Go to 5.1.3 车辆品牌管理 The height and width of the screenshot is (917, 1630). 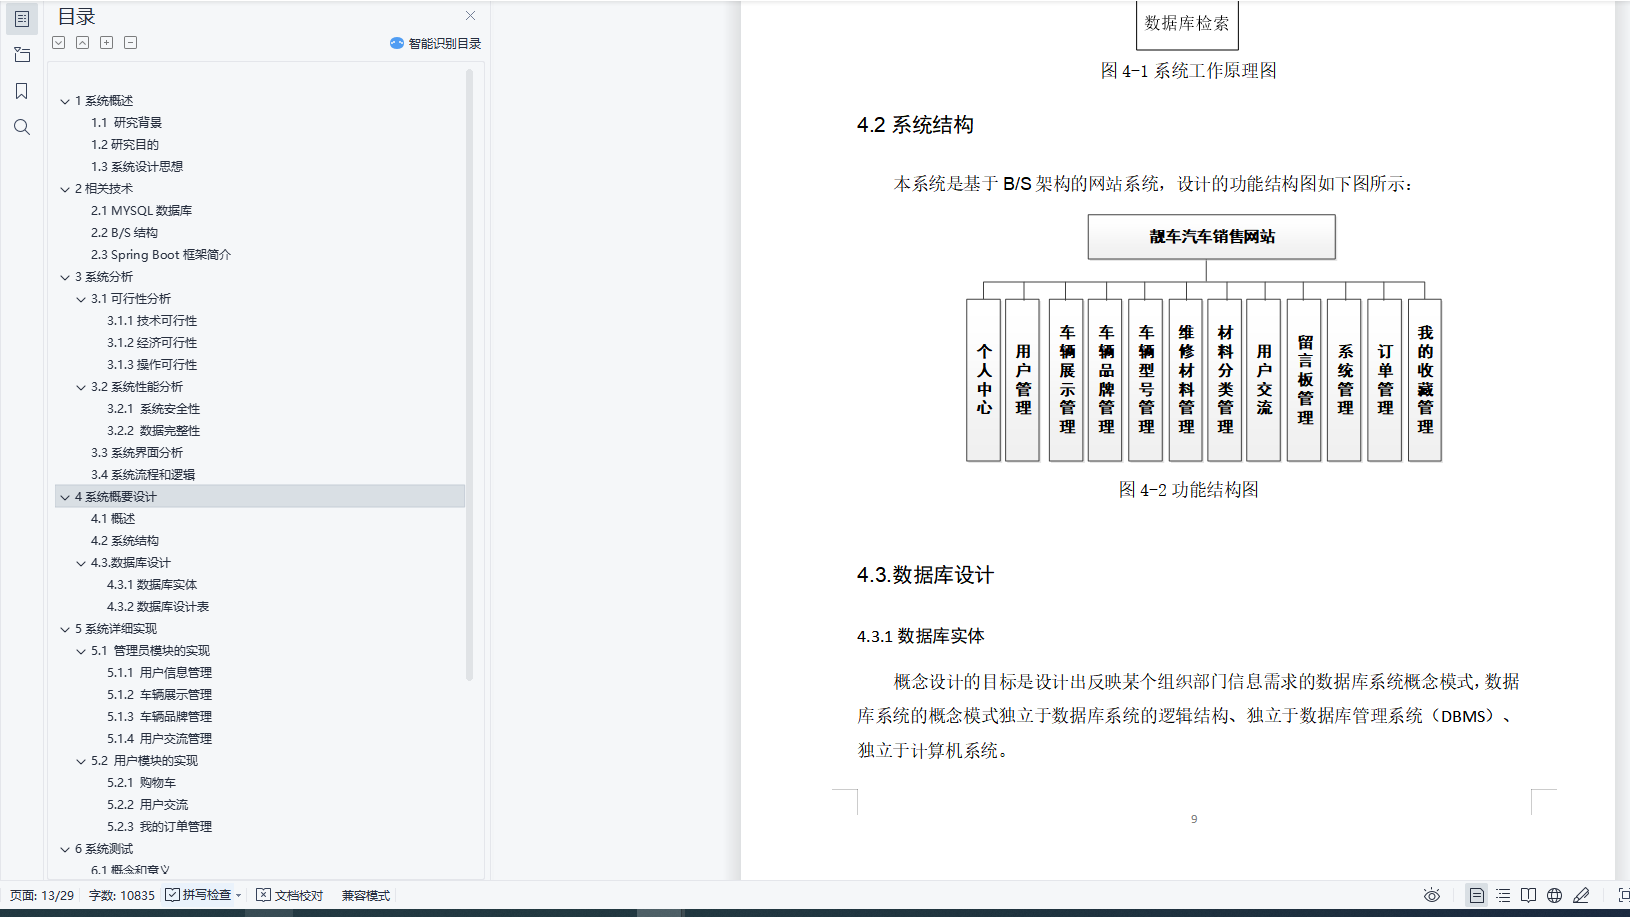(159, 717)
